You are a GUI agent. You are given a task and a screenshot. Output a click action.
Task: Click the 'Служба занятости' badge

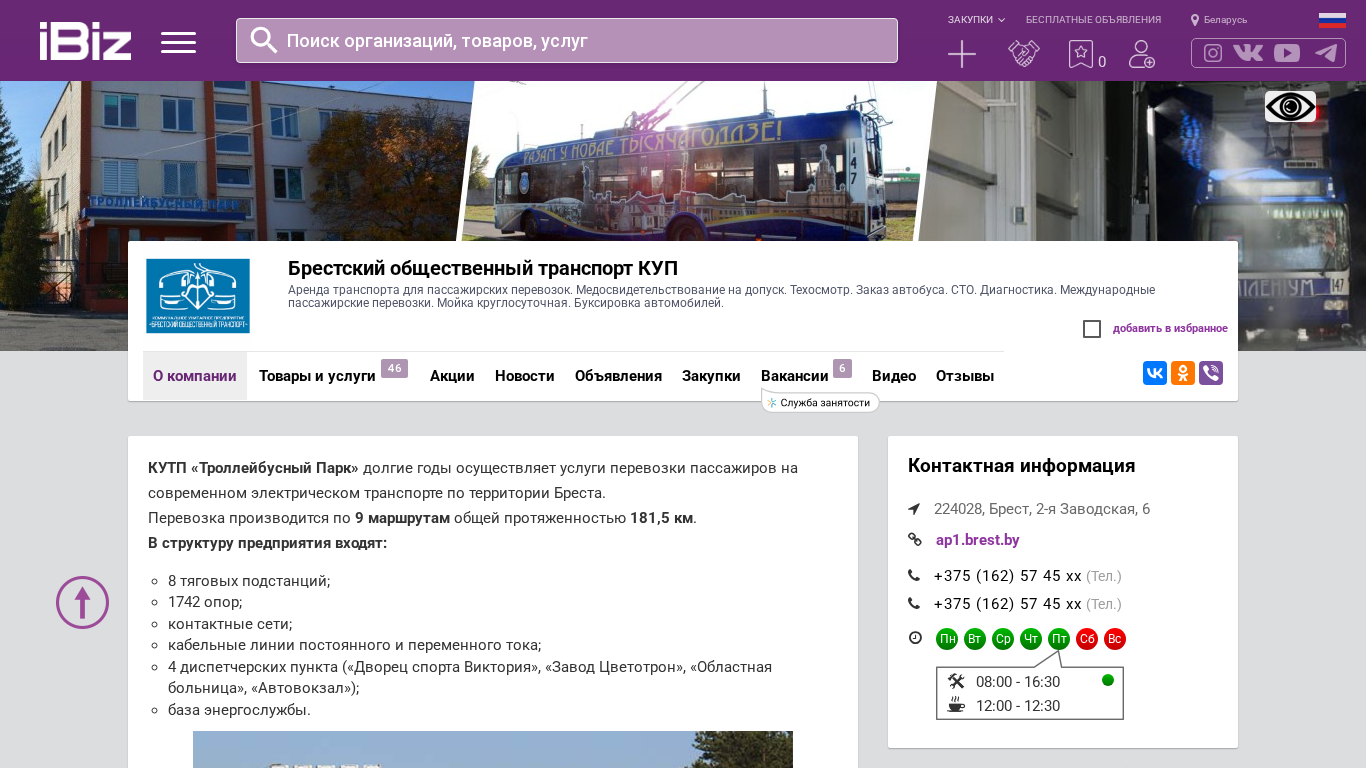(x=820, y=402)
